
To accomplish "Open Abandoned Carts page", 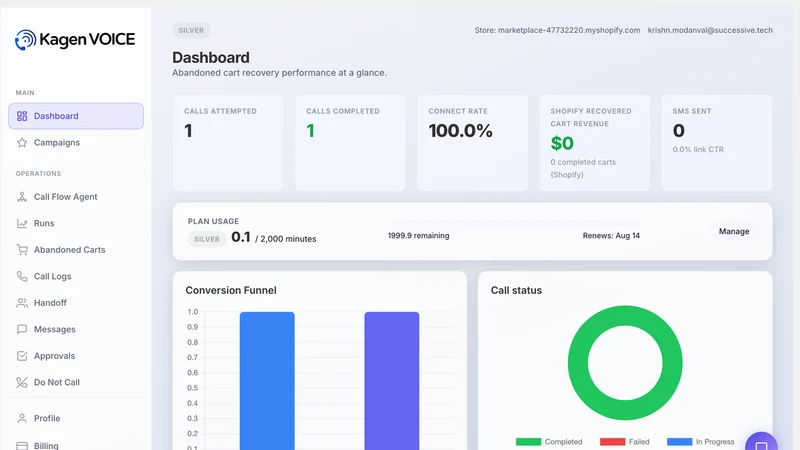I will [76, 250].
